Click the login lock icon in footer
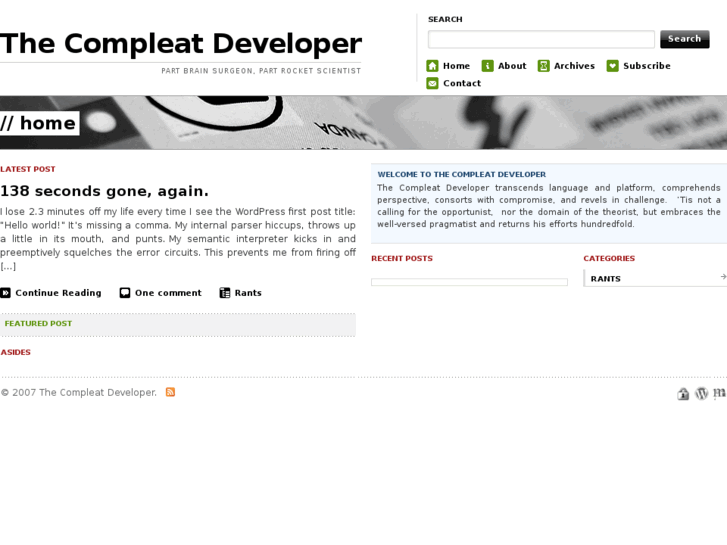The height and width of the screenshot is (545, 727). pyautogui.click(x=683, y=394)
